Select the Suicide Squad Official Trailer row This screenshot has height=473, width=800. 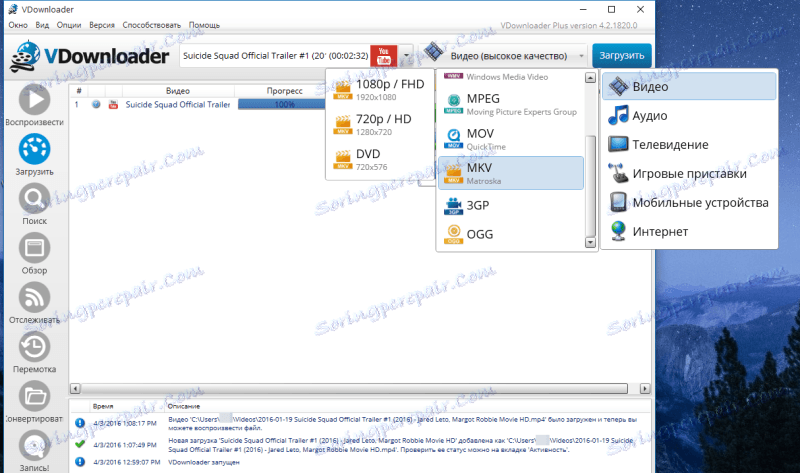178,105
